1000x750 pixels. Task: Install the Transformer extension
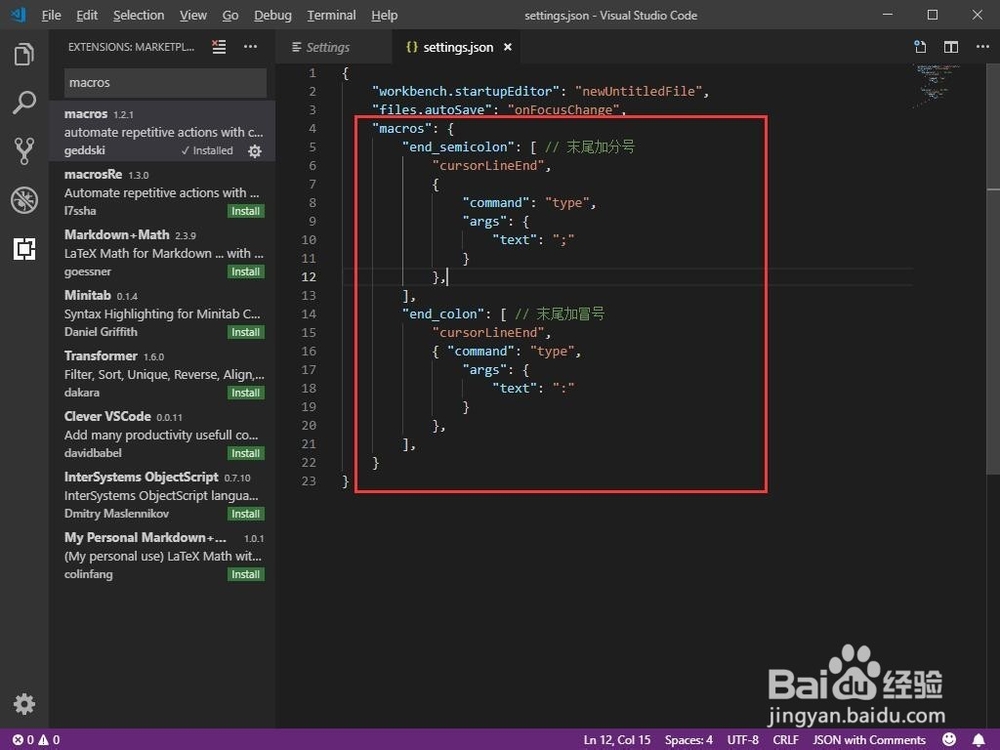(x=246, y=393)
